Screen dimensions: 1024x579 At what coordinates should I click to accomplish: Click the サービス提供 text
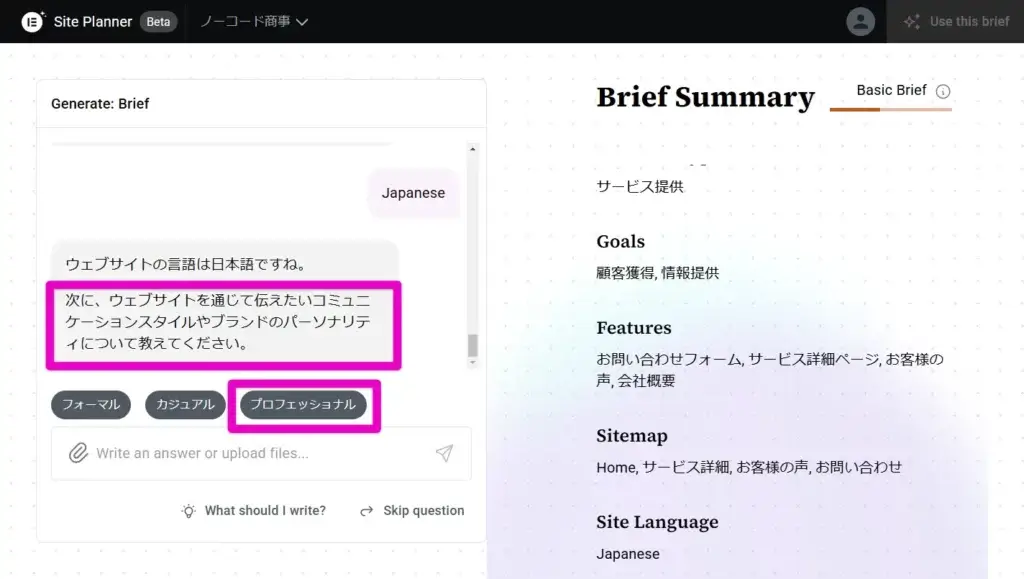coord(640,187)
